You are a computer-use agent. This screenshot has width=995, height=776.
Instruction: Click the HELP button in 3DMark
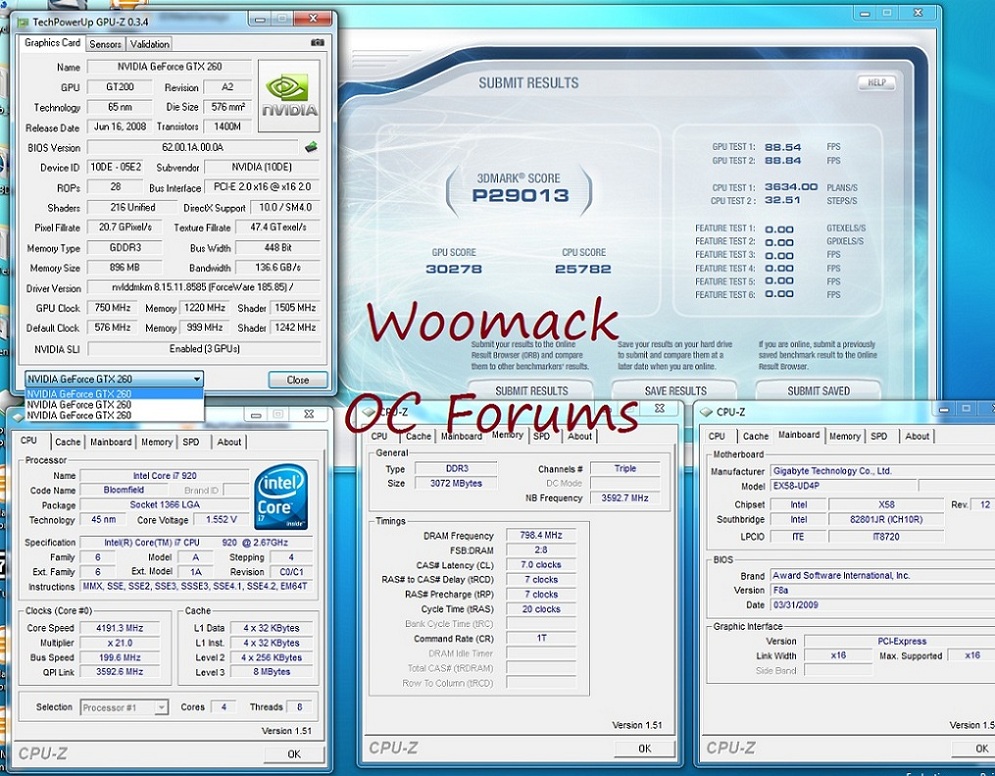coord(876,82)
